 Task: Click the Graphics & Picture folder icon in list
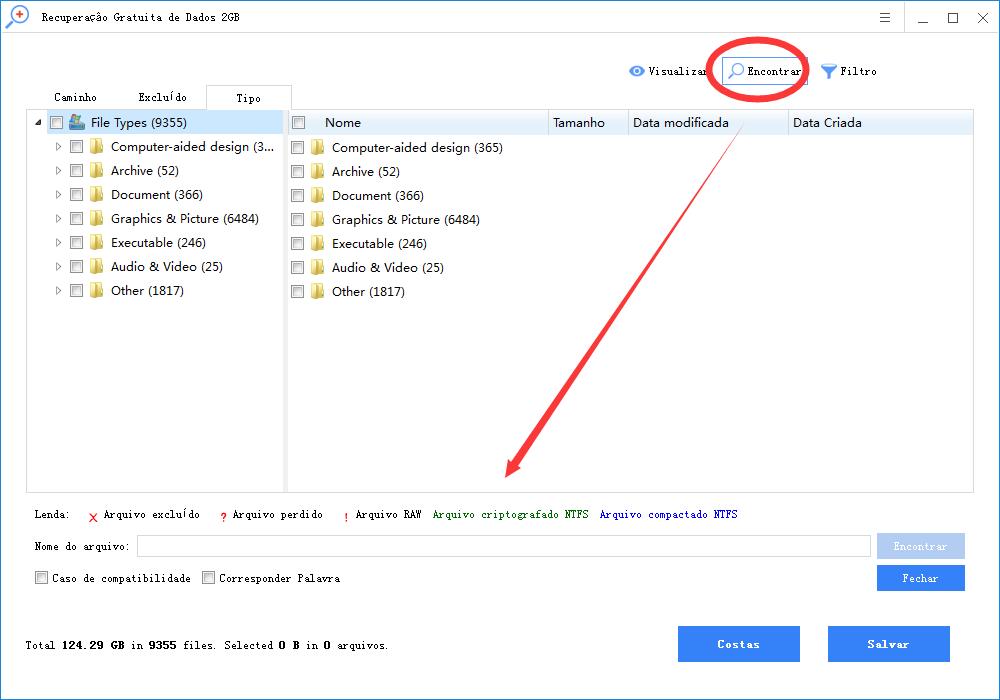tap(318, 219)
